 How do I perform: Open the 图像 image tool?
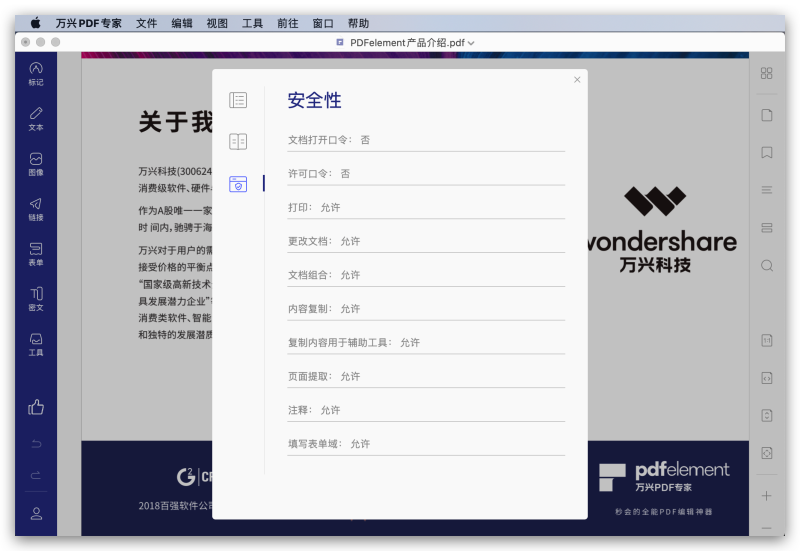(36, 164)
